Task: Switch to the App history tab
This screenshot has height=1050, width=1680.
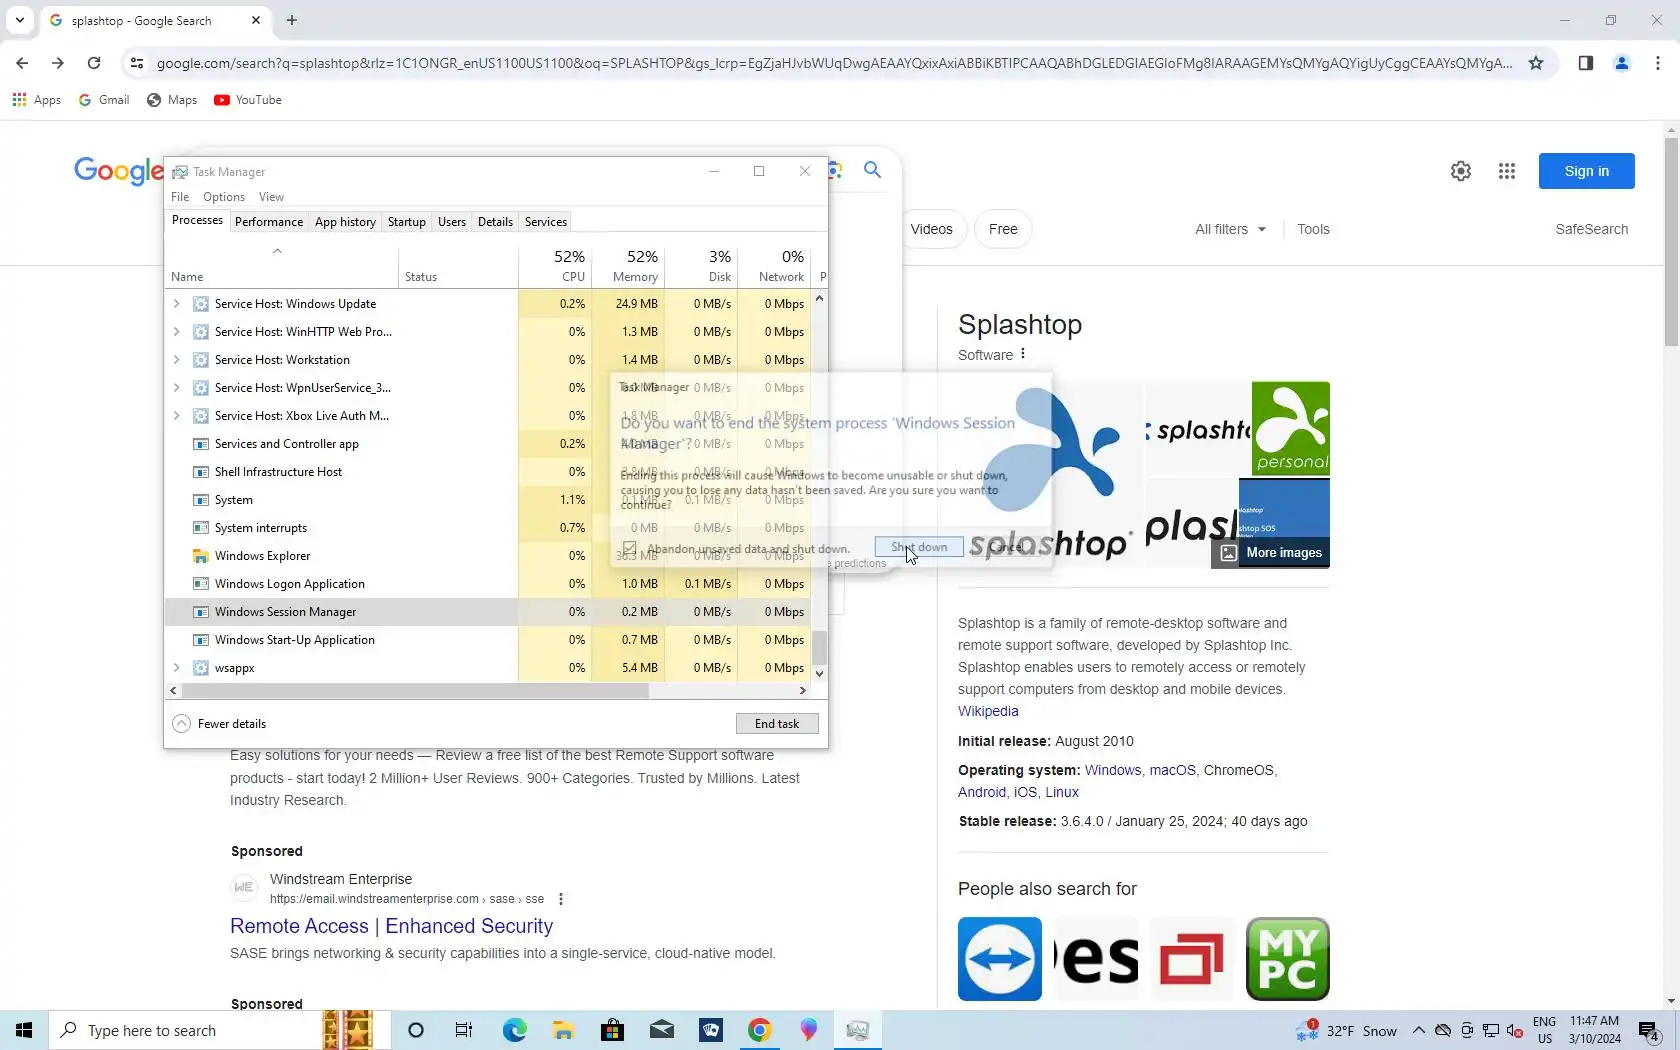Action: click(x=345, y=222)
